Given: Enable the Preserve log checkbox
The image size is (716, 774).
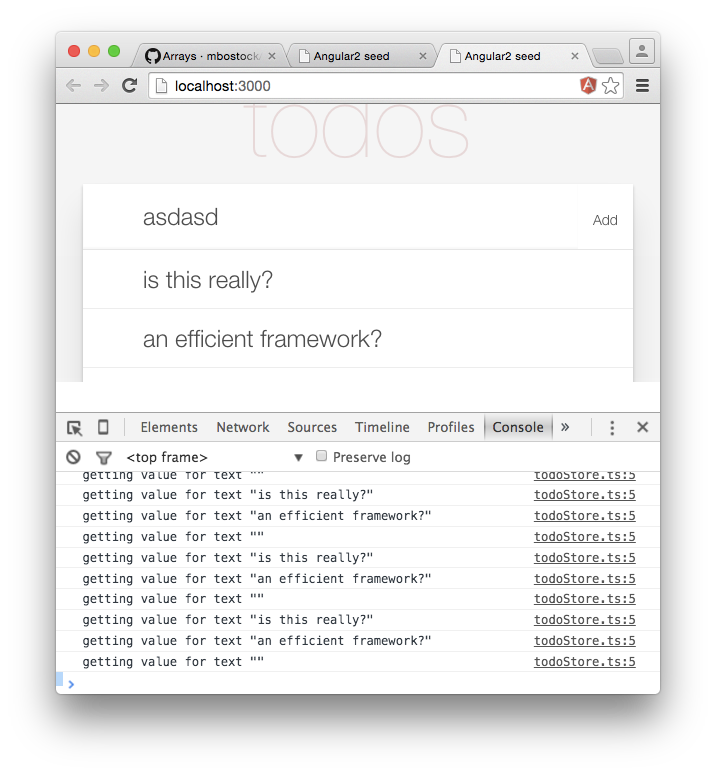Looking at the screenshot, I should 322,456.
